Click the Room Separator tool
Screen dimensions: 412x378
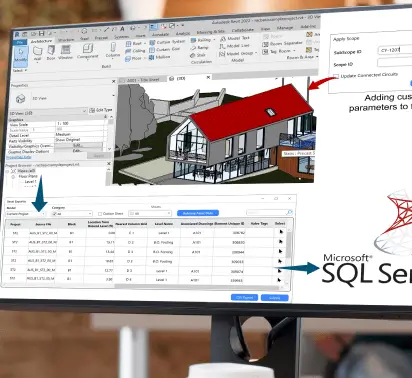(282, 44)
